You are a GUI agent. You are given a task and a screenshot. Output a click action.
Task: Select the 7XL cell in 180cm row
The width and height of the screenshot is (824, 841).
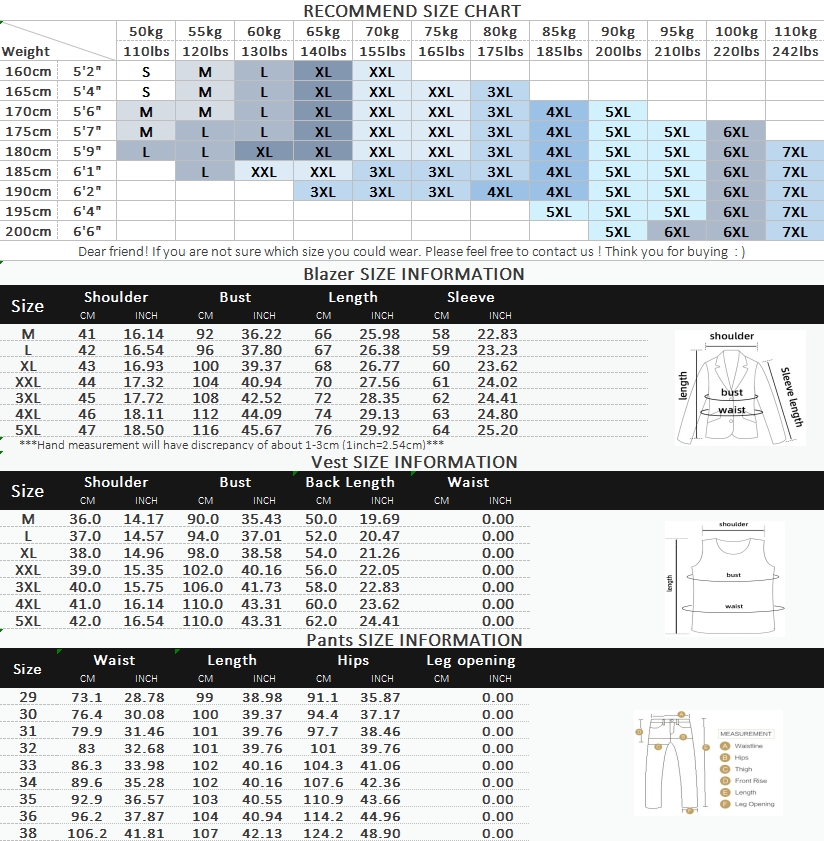(x=794, y=152)
